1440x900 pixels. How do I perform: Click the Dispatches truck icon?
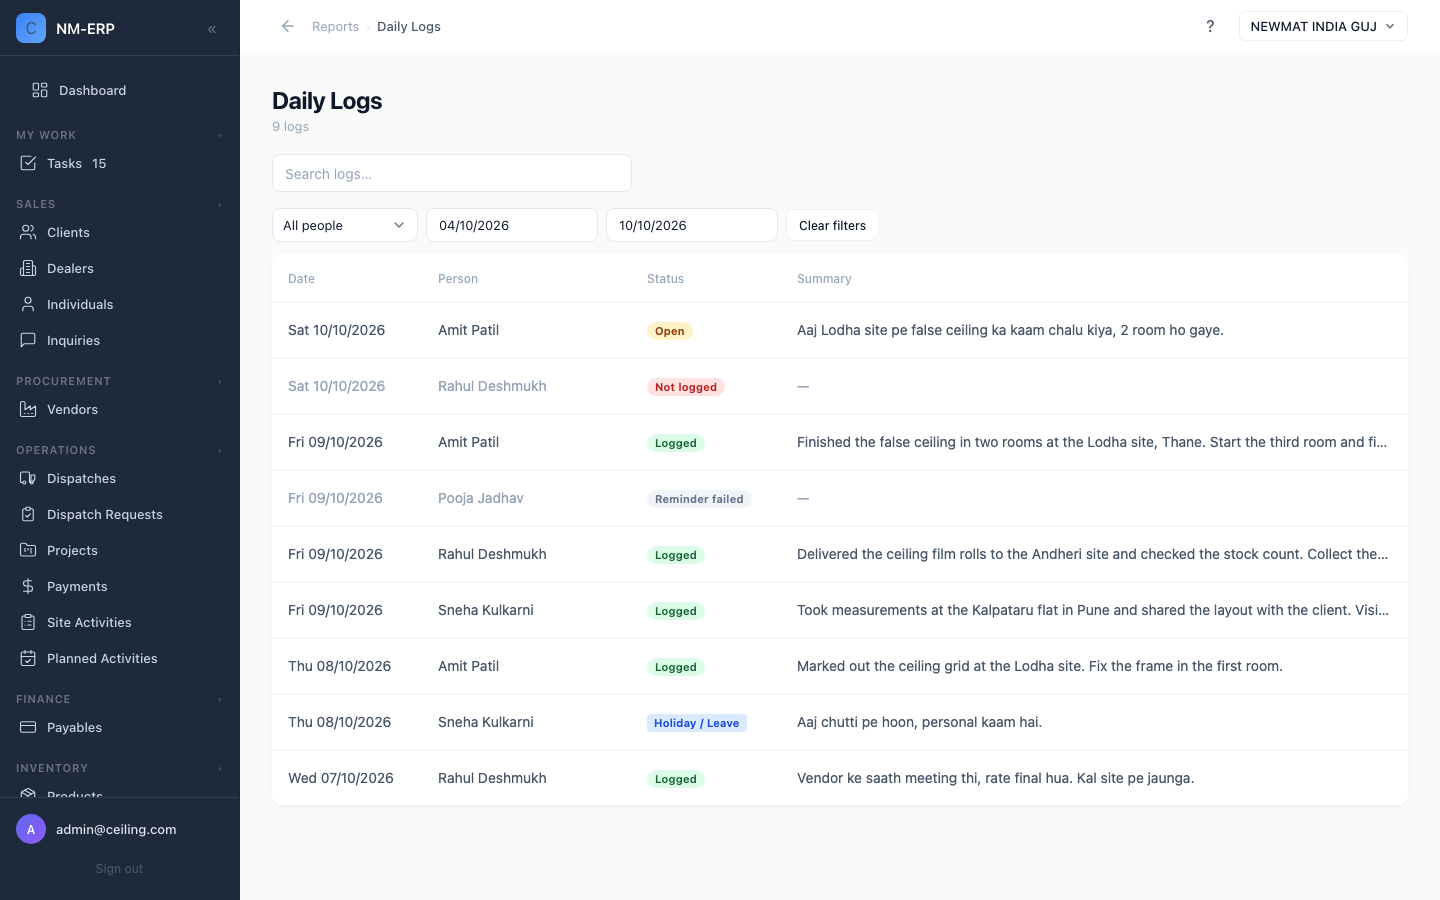point(28,478)
